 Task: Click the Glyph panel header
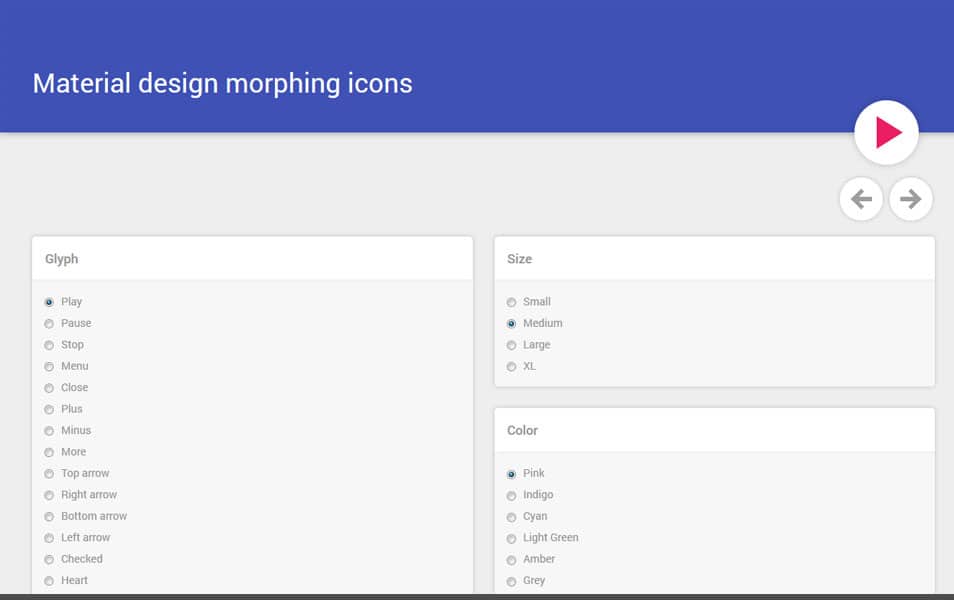point(60,258)
